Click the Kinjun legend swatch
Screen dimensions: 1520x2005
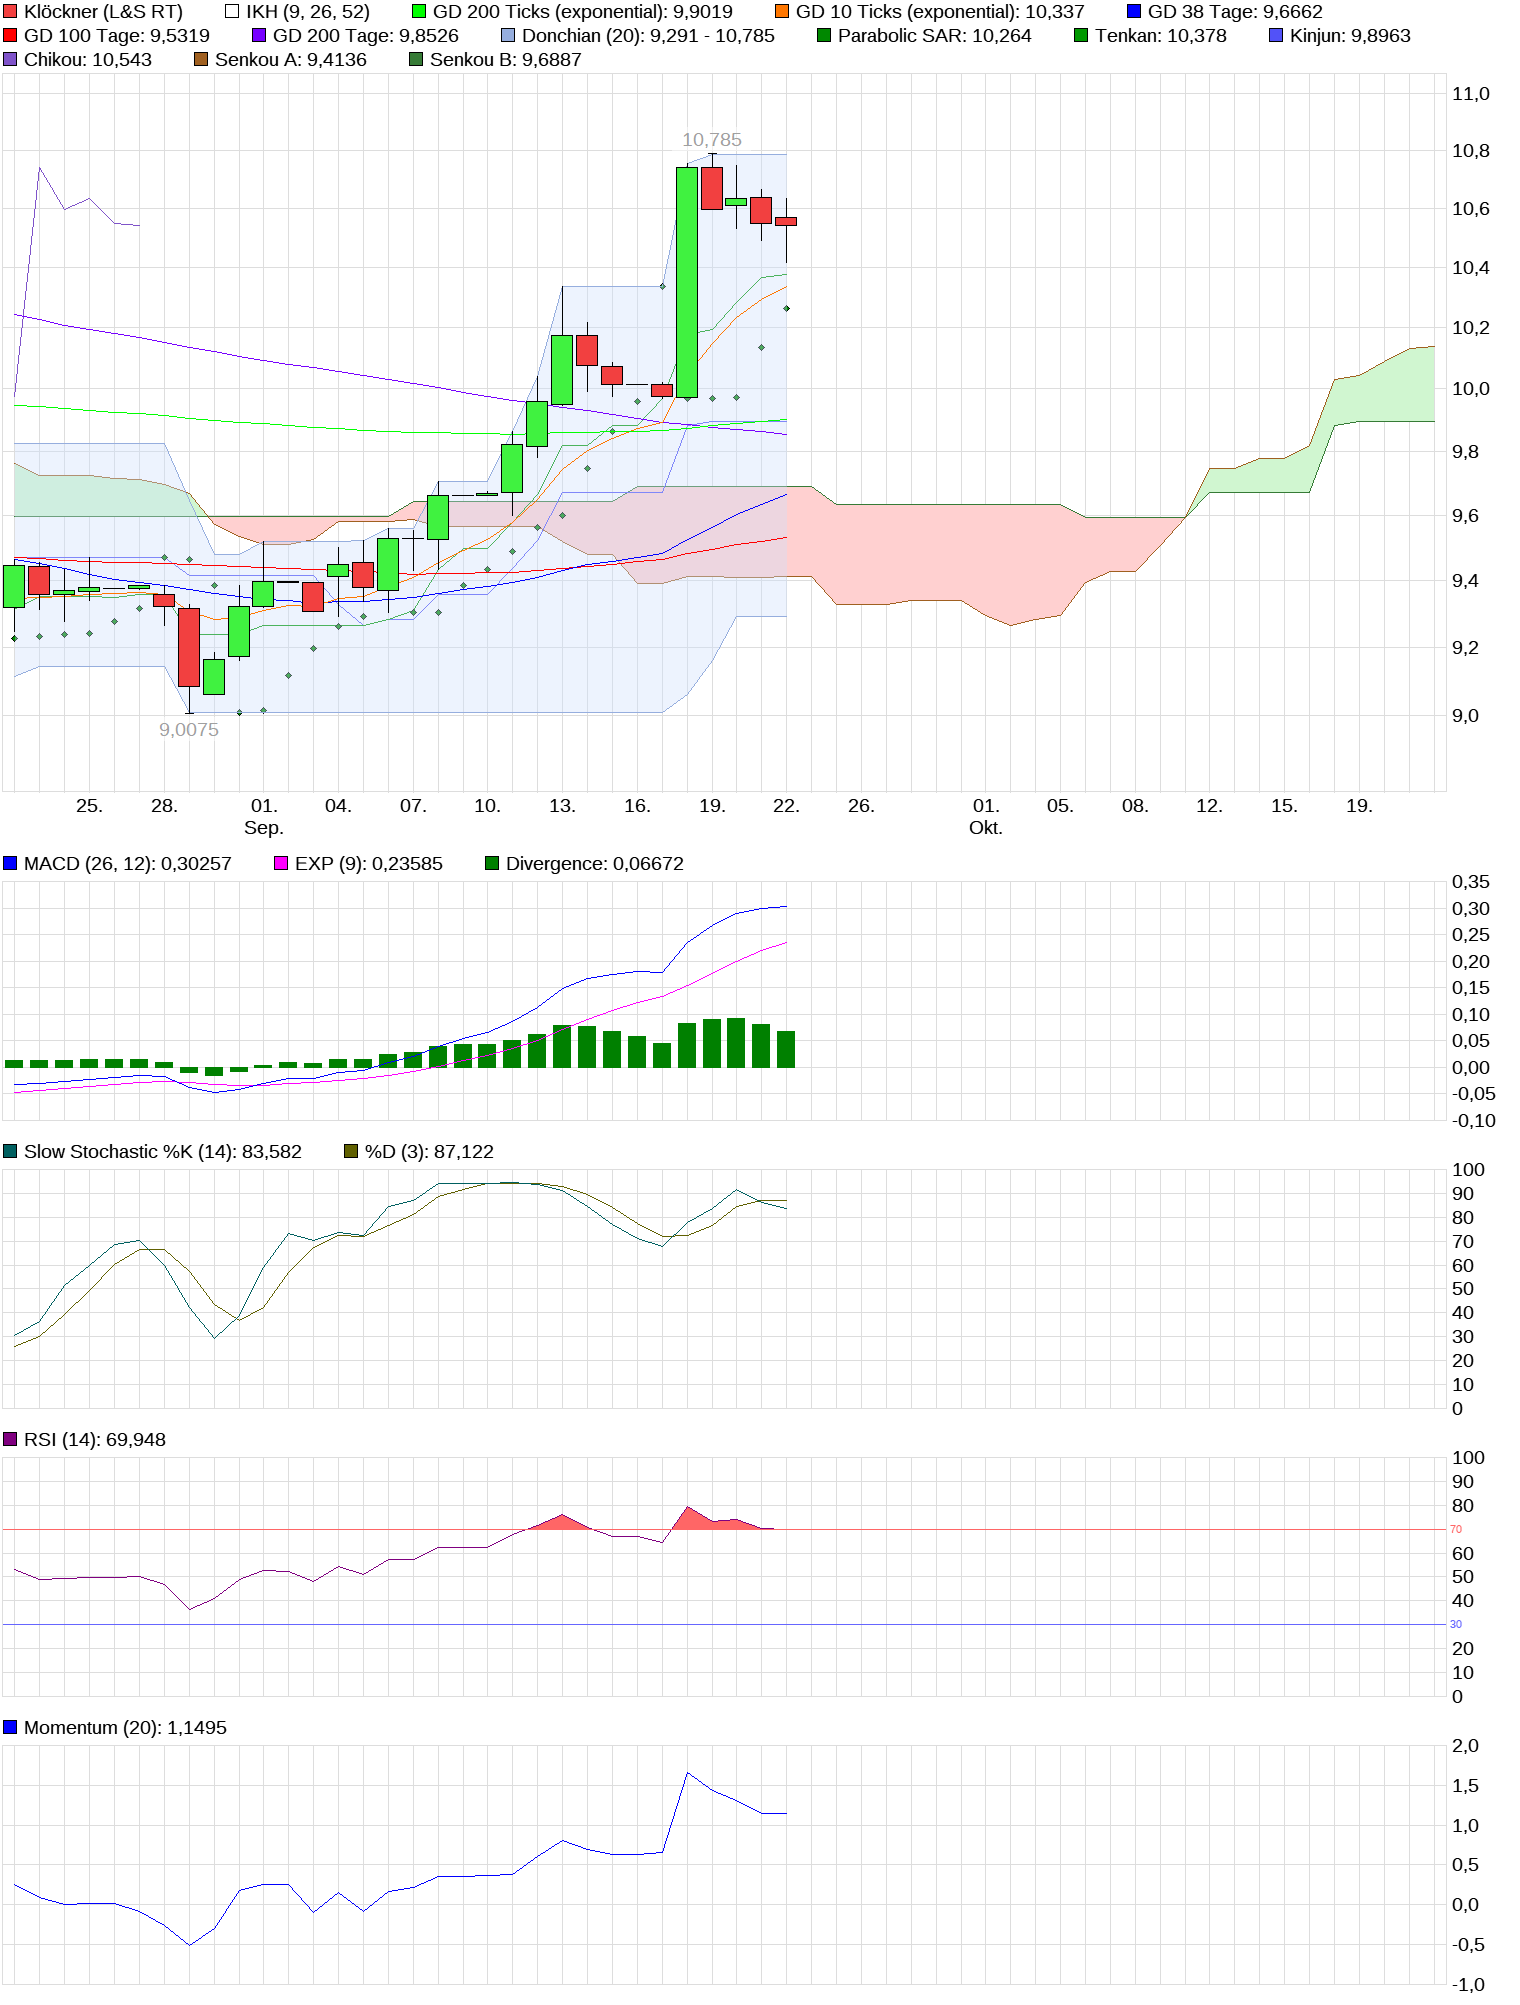pos(1276,36)
